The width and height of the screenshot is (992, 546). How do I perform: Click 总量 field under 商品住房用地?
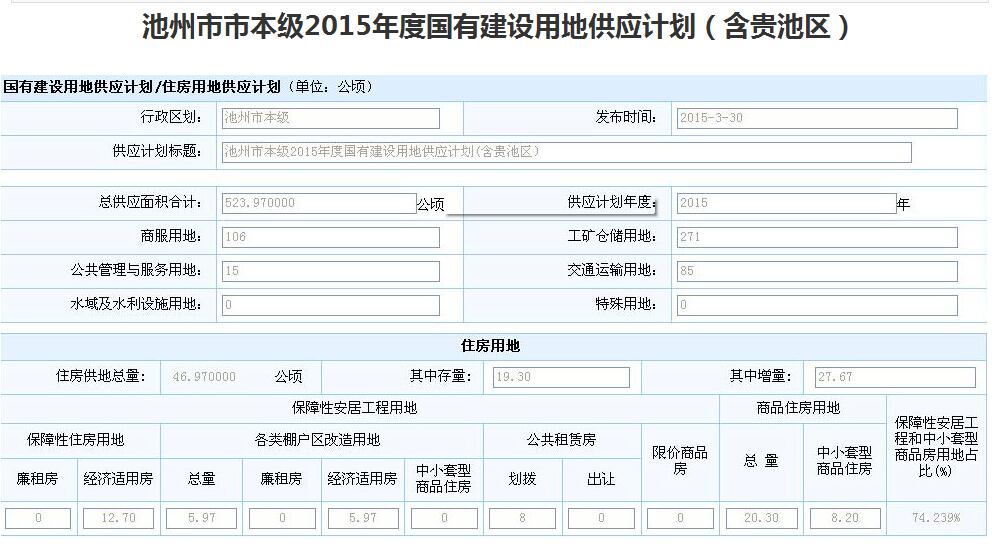click(x=762, y=518)
